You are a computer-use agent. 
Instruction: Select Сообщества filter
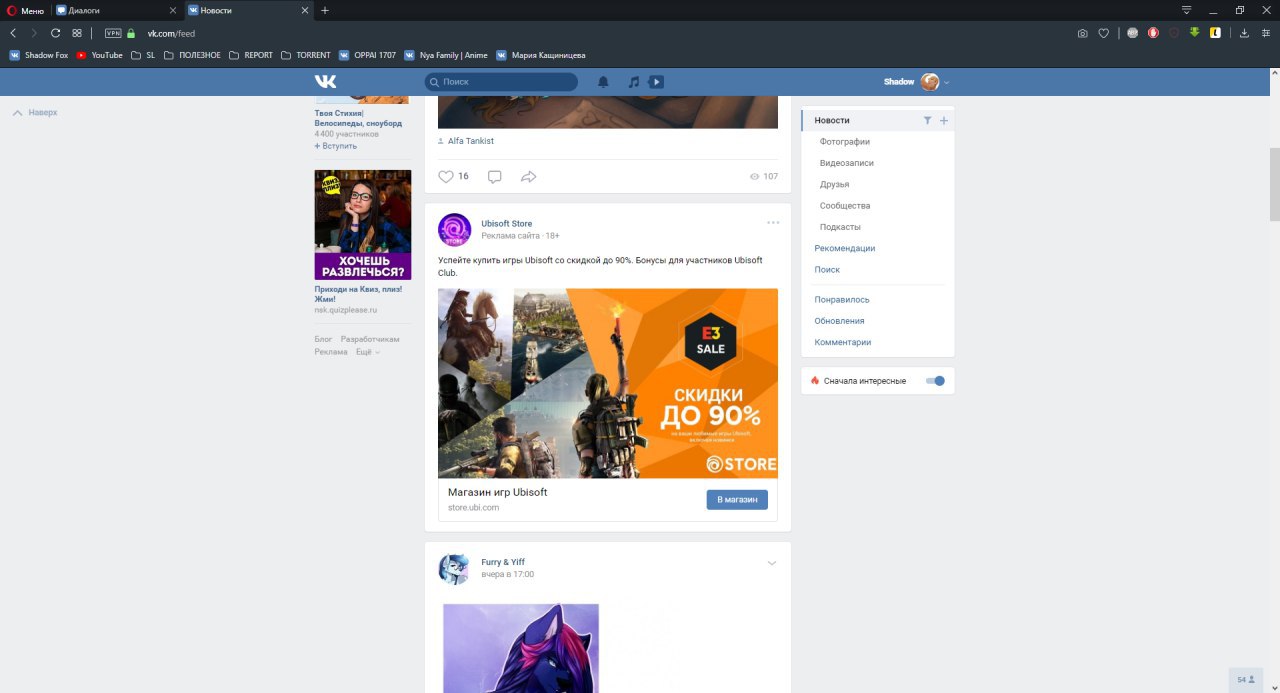coord(845,206)
